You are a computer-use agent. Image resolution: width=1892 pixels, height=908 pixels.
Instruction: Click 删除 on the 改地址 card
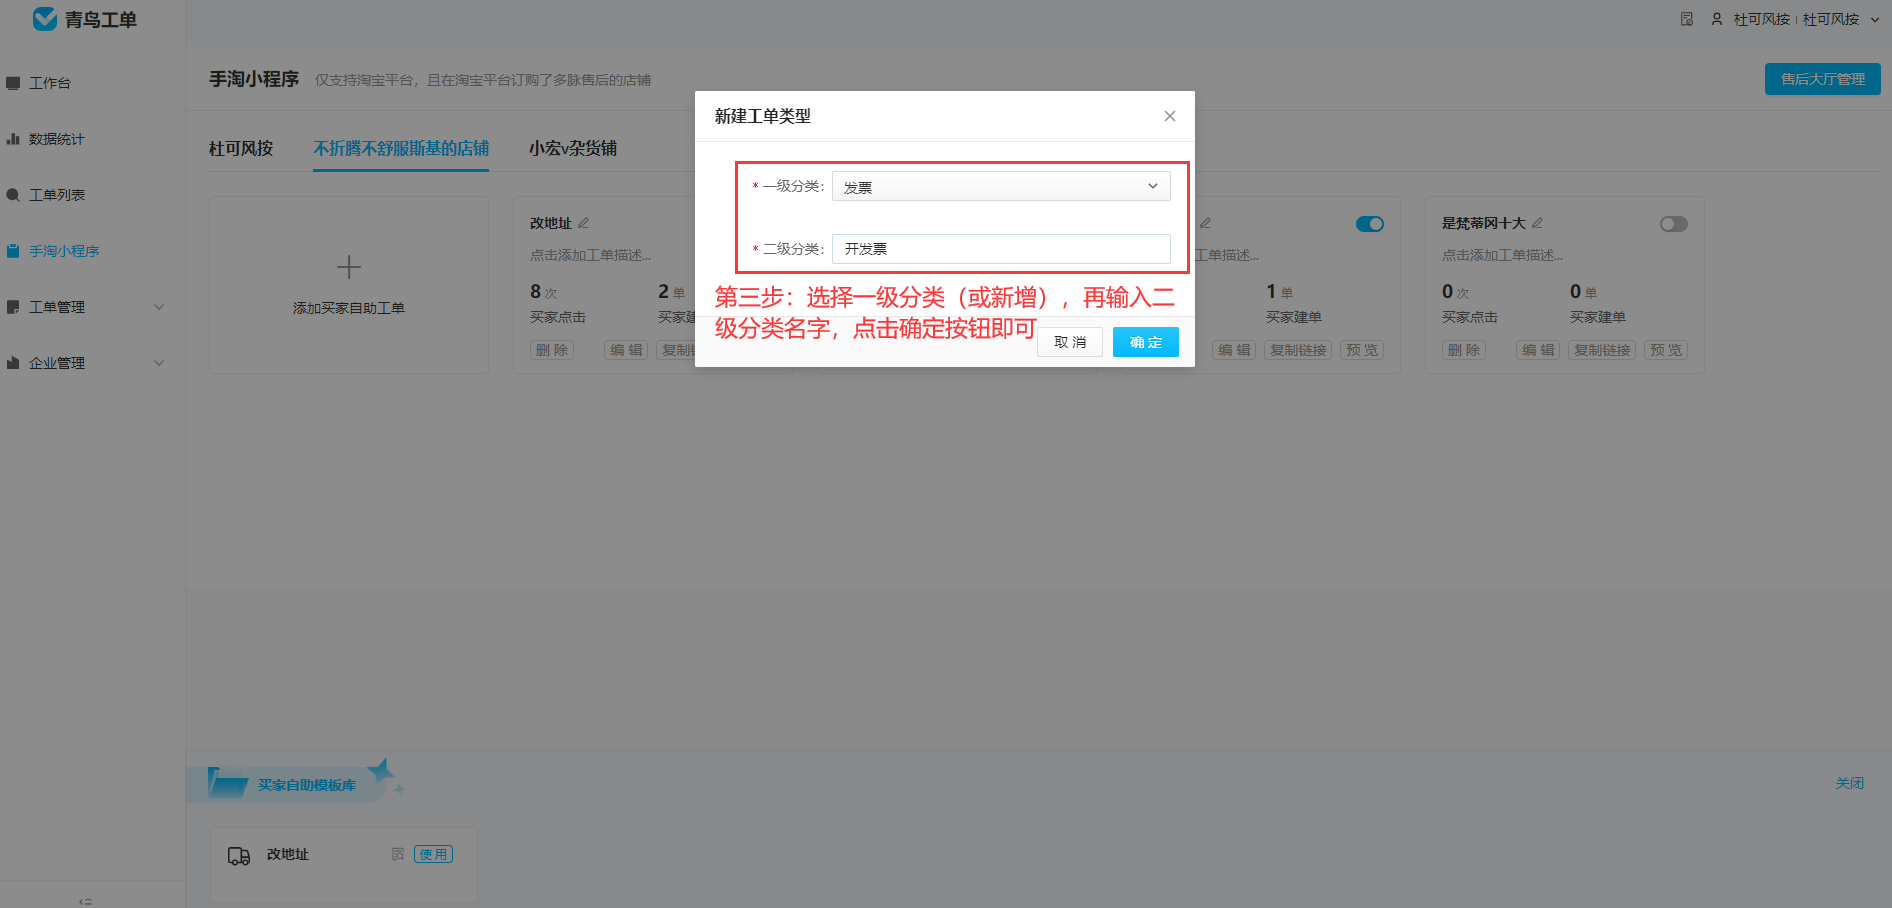point(552,350)
